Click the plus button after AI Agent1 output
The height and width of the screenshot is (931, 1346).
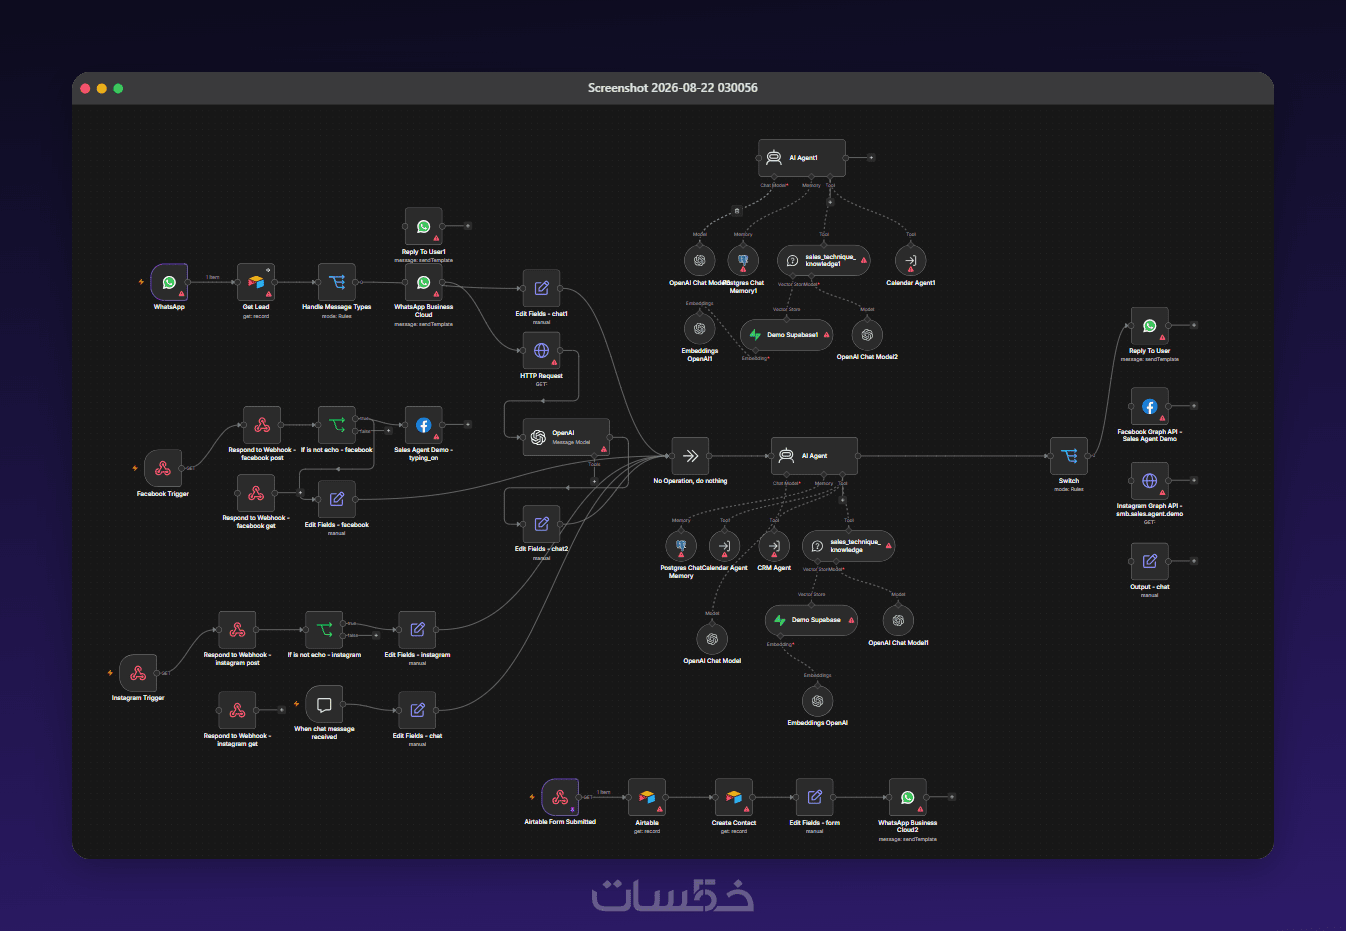pyautogui.click(x=871, y=158)
